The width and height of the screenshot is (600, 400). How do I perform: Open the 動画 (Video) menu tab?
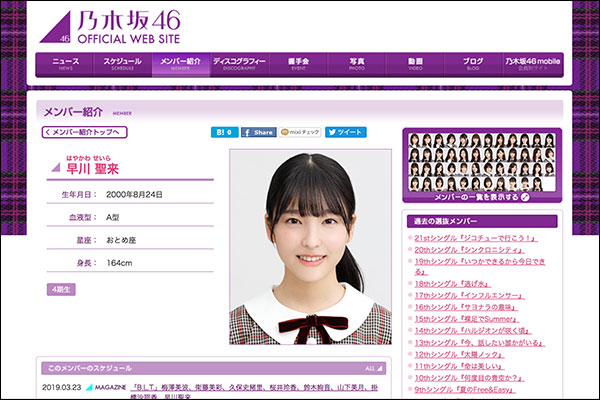[414, 64]
